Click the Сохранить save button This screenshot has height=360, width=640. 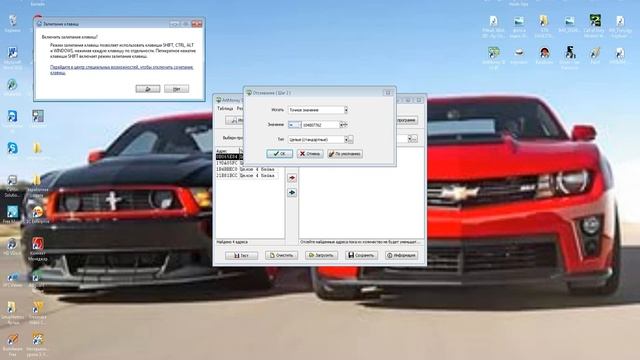[361, 256]
